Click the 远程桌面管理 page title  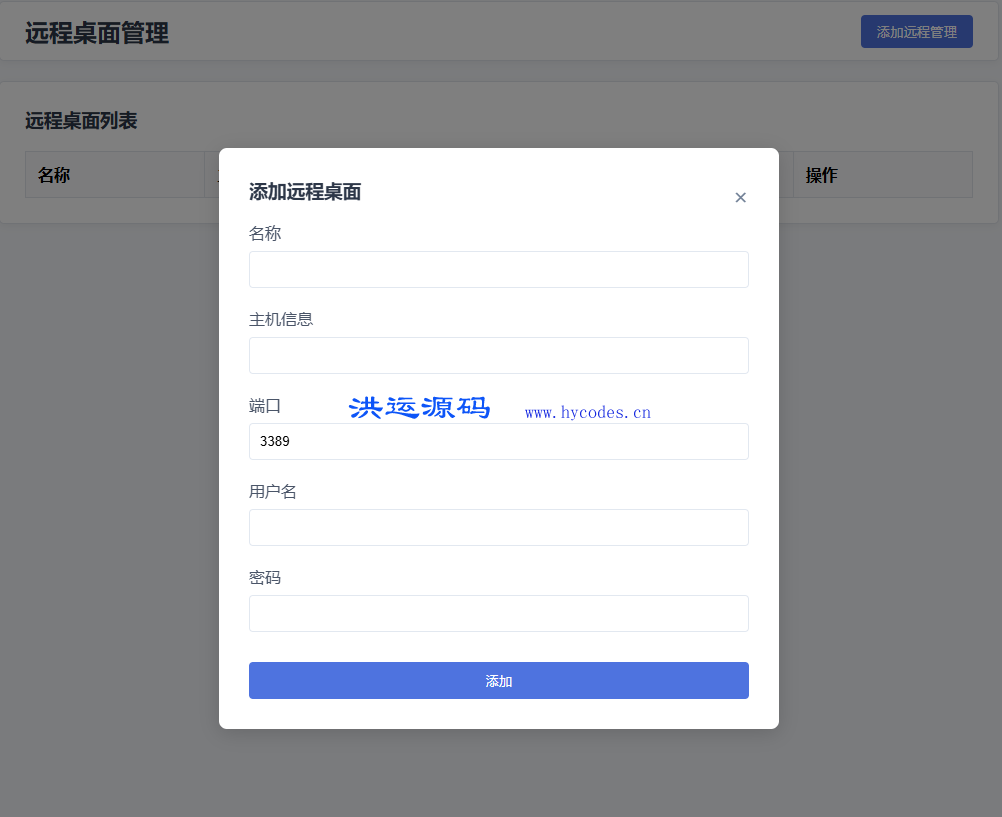(97, 33)
